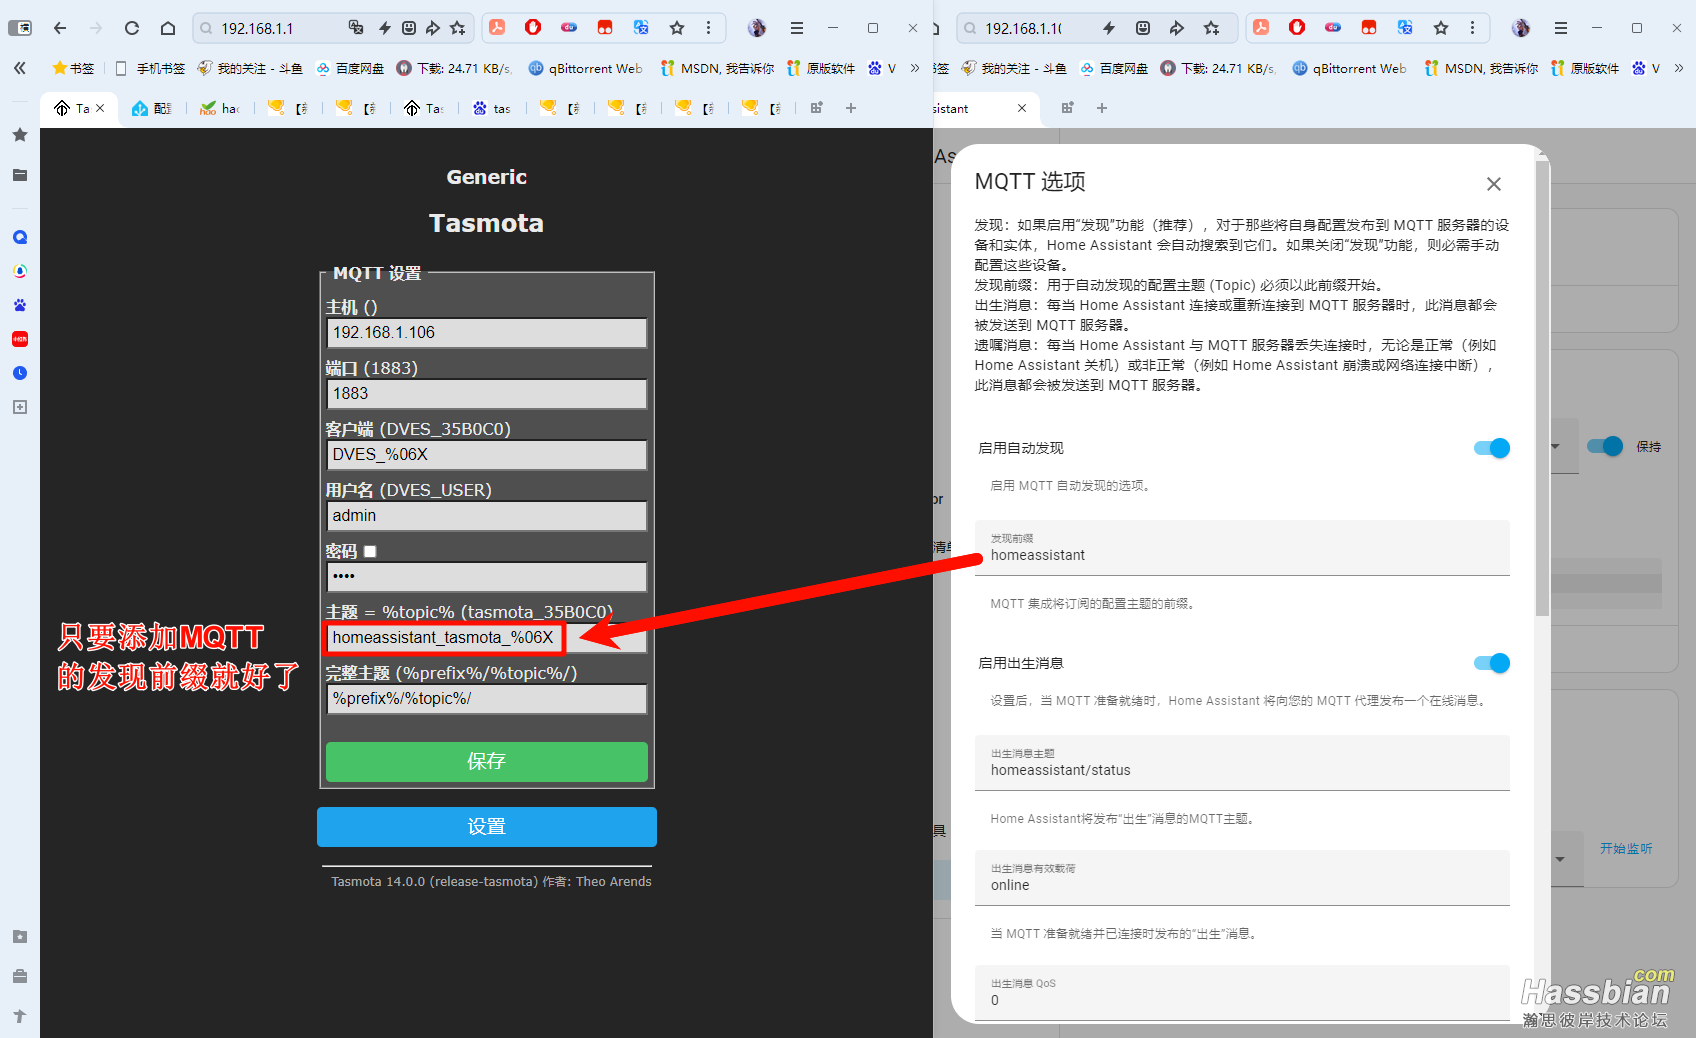Open the red Bilibili-style extension in left browser
This screenshot has height=1038, width=1696.
[605, 28]
